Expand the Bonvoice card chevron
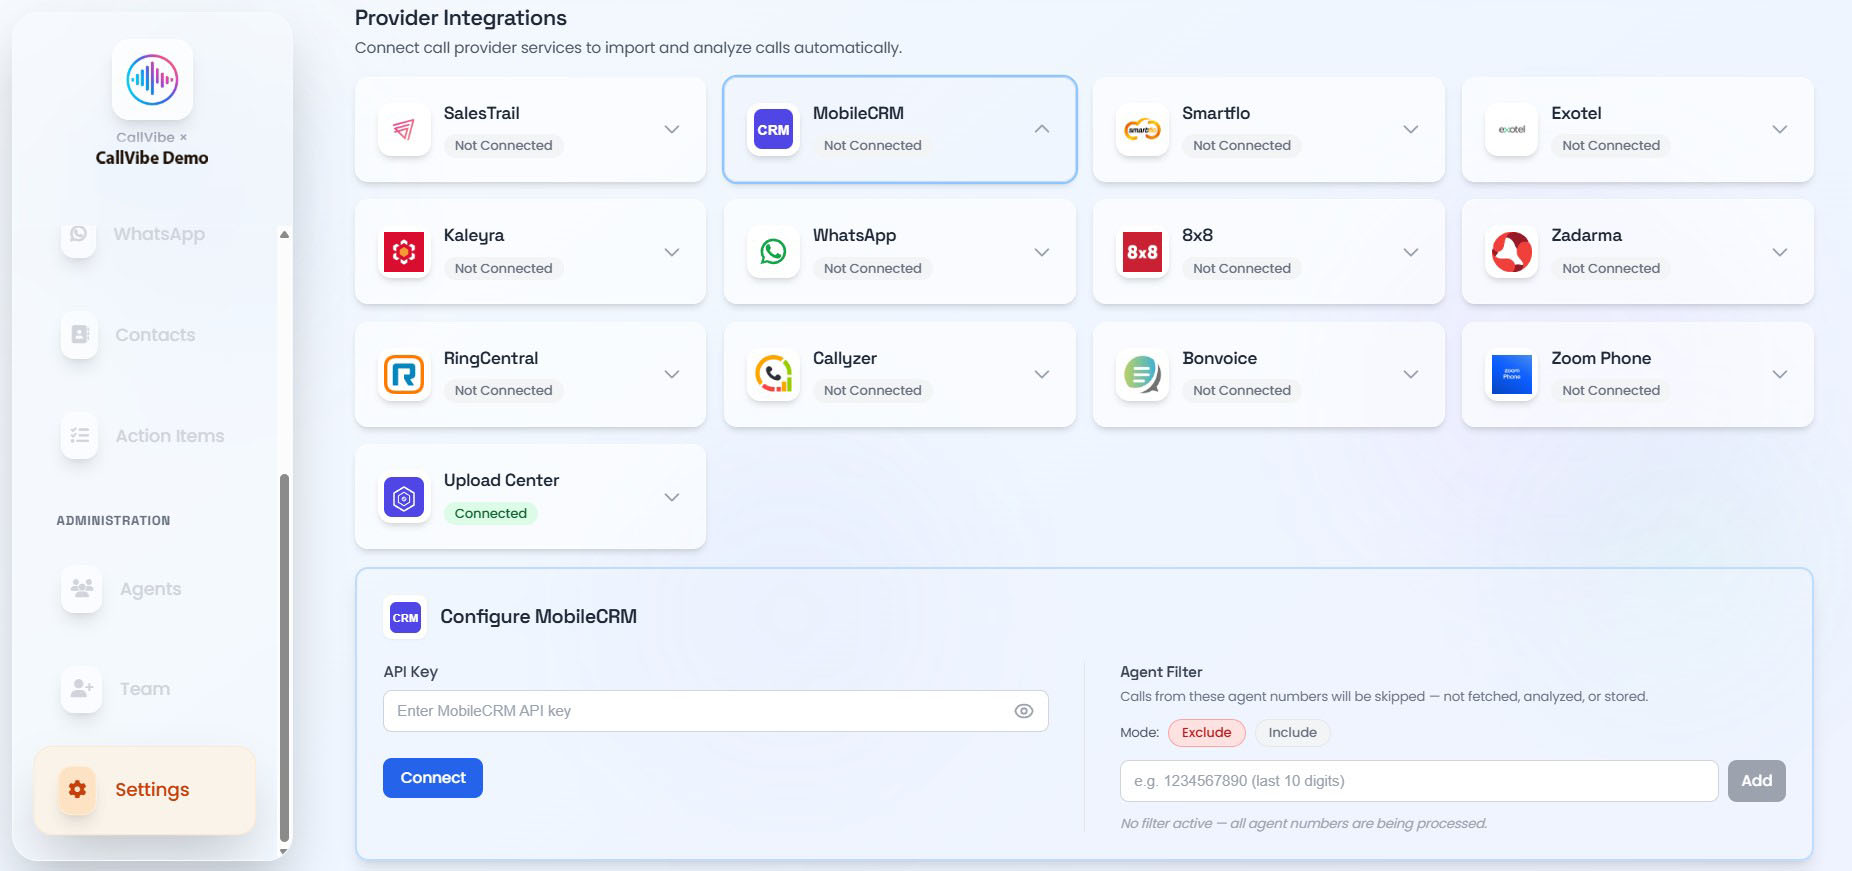The image size is (1852, 871). pos(1411,374)
